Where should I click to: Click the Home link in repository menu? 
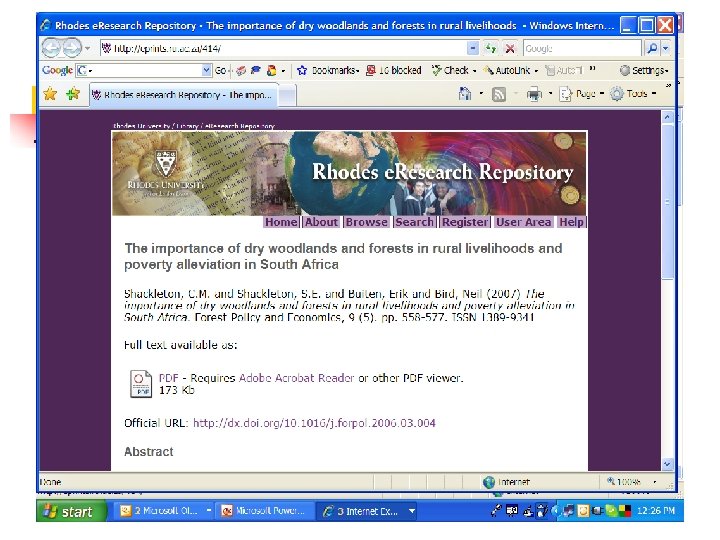281,222
